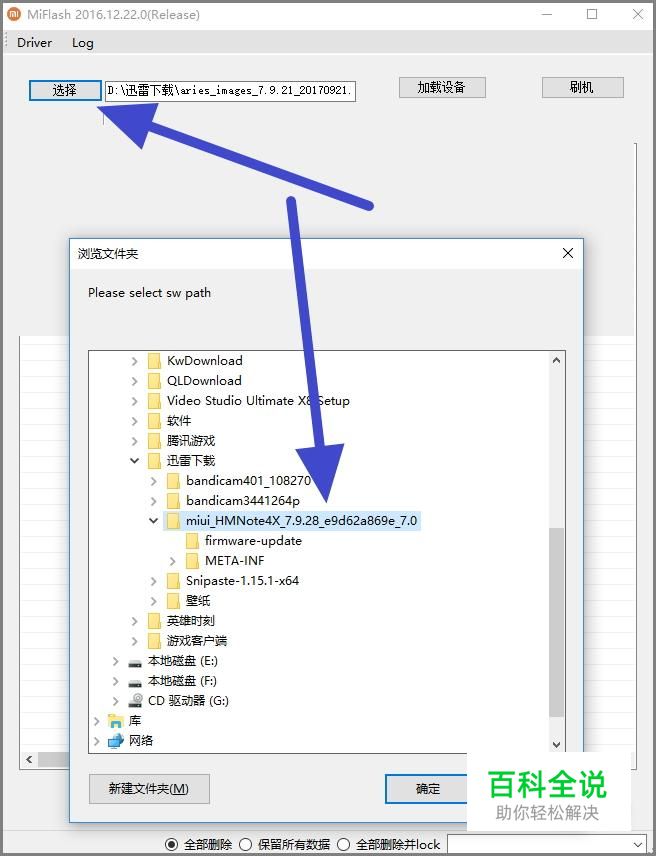This screenshot has height=856, width=656.
Task: Click the 本地磁盘 (E:) drive icon
Action: (135, 662)
